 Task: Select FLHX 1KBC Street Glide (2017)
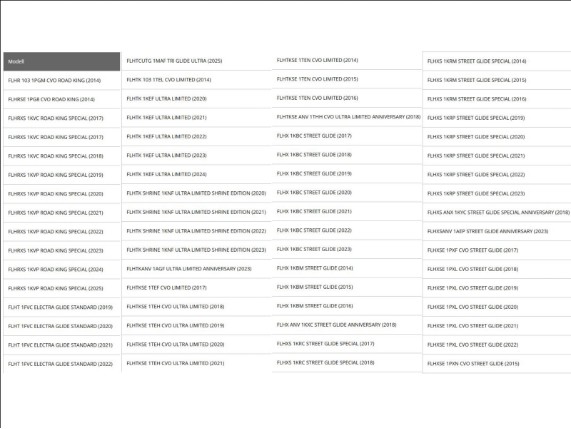point(314,137)
